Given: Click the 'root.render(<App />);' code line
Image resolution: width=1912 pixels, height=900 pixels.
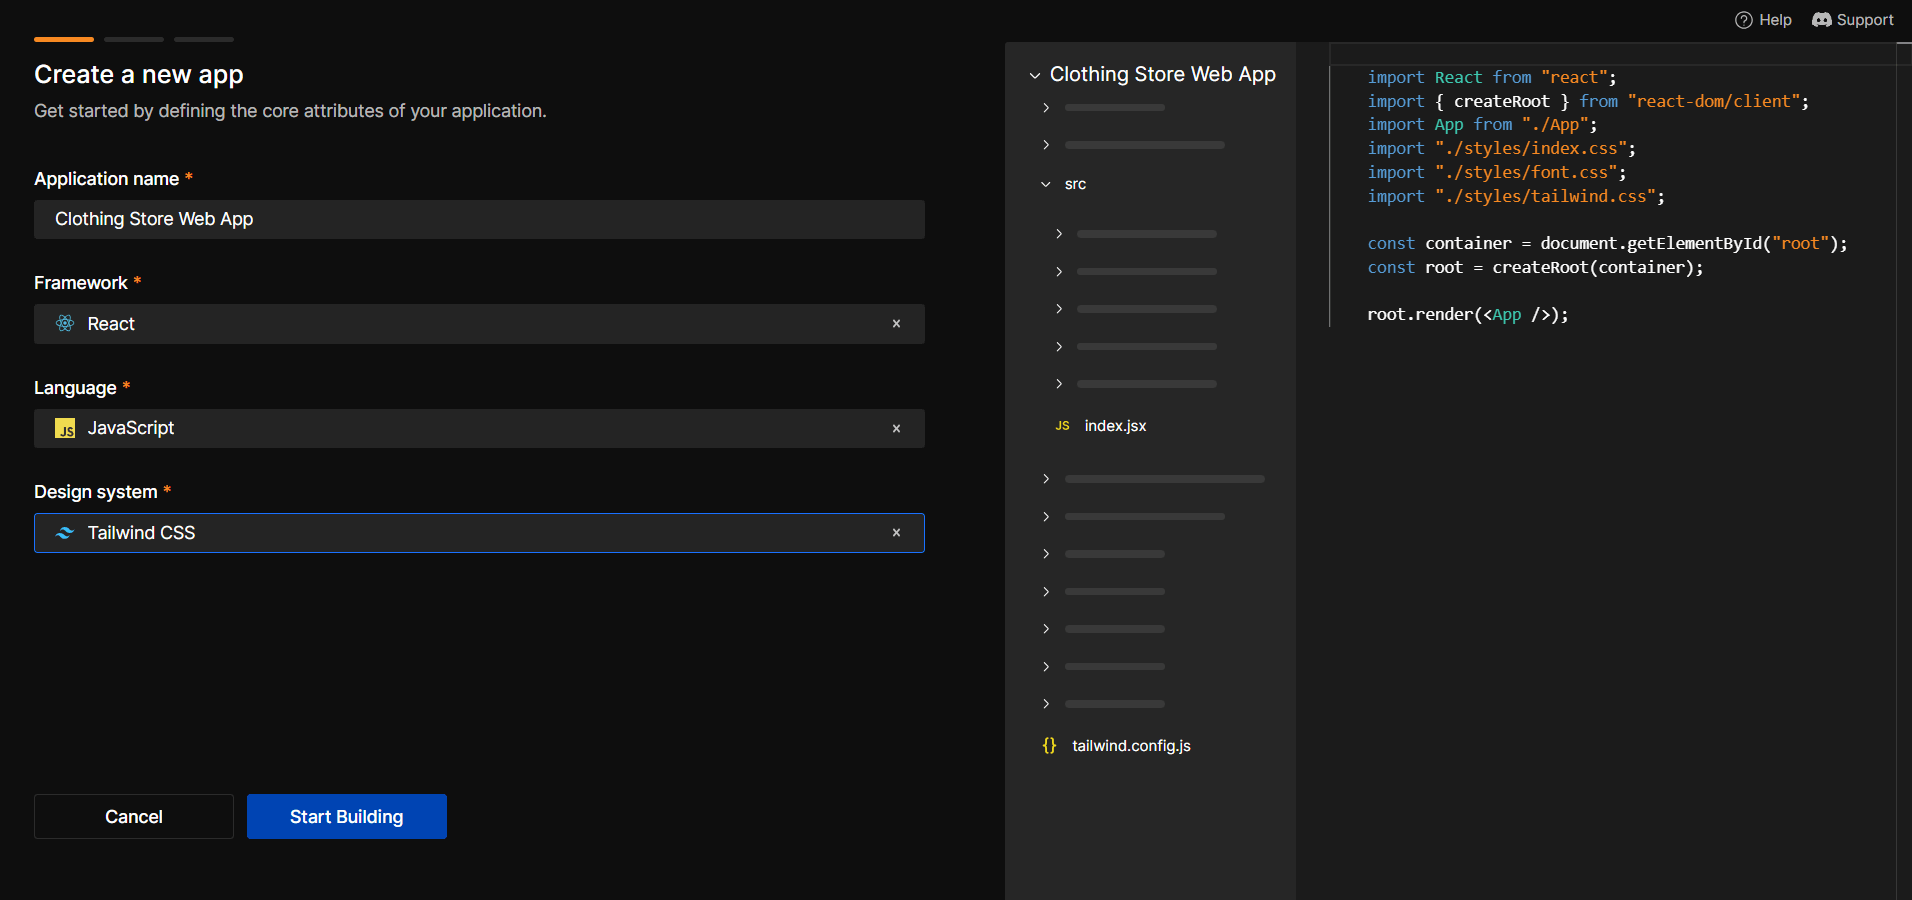Looking at the screenshot, I should pos(1467,315).
